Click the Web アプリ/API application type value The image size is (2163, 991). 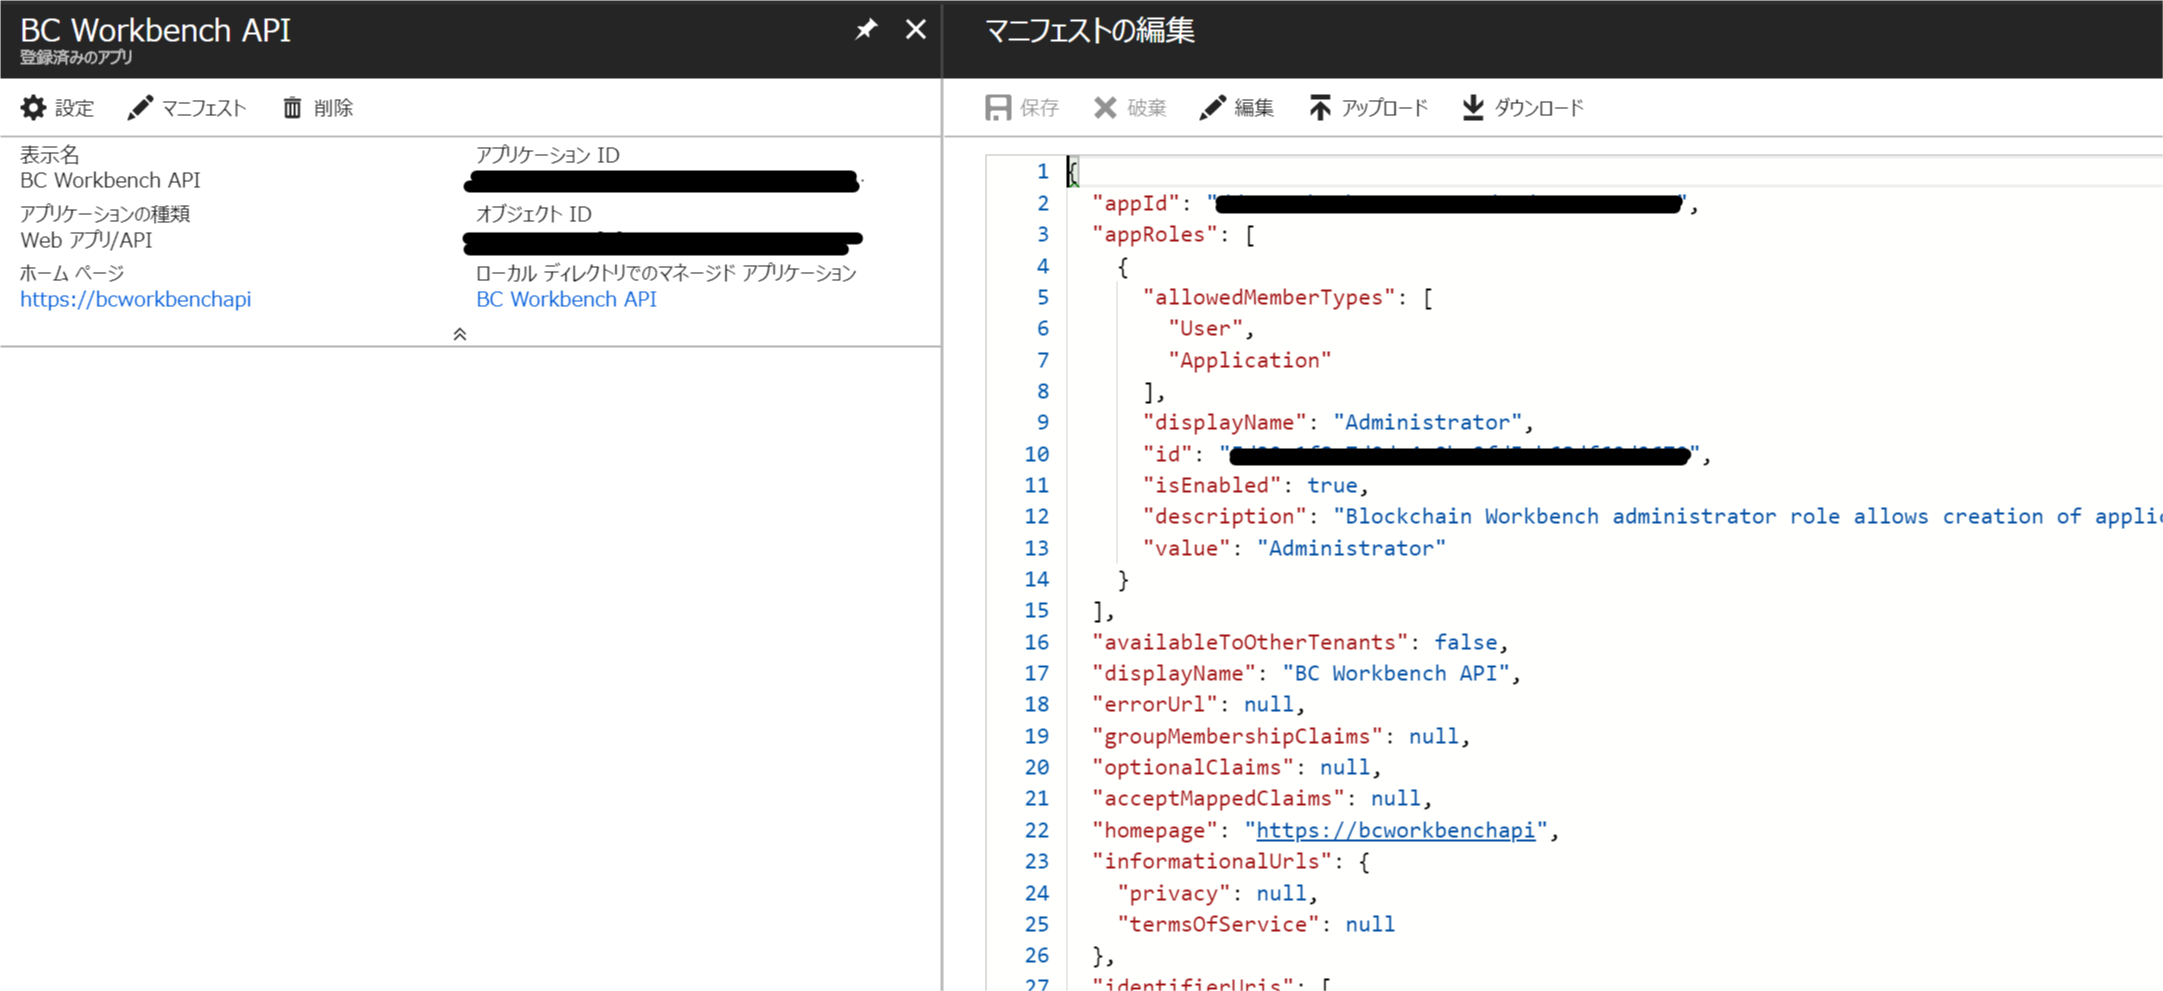point(86,240)
